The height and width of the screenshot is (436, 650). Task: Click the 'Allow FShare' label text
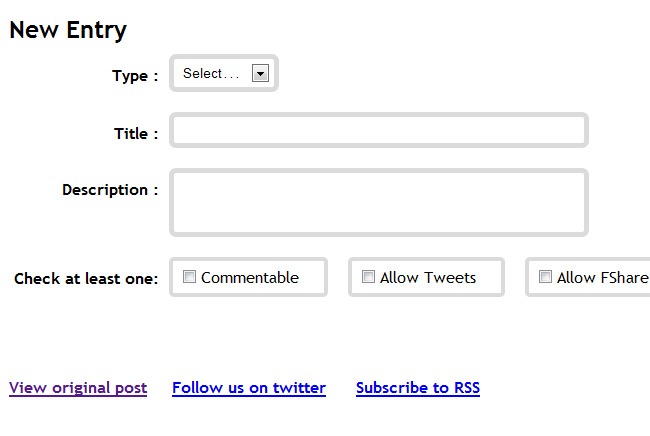coord(603,278)
